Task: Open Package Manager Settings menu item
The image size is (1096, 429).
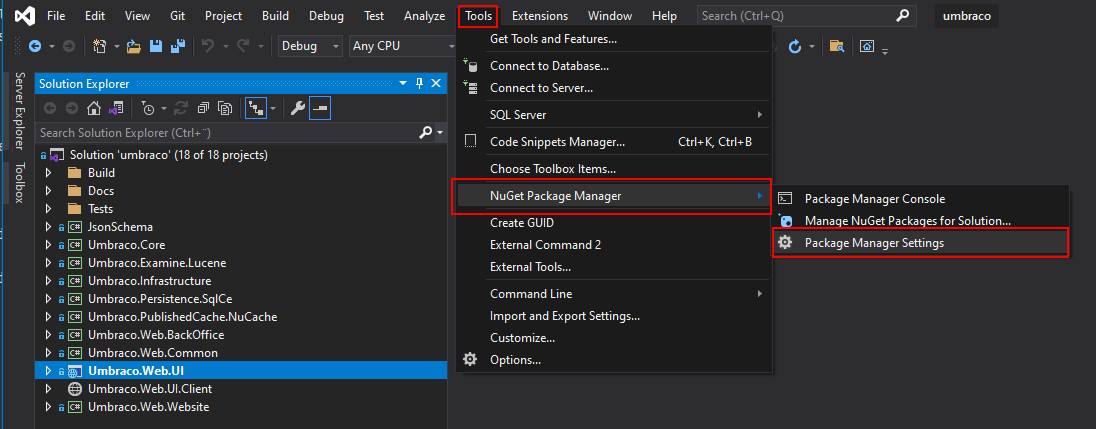Action: tap(873, 243)
